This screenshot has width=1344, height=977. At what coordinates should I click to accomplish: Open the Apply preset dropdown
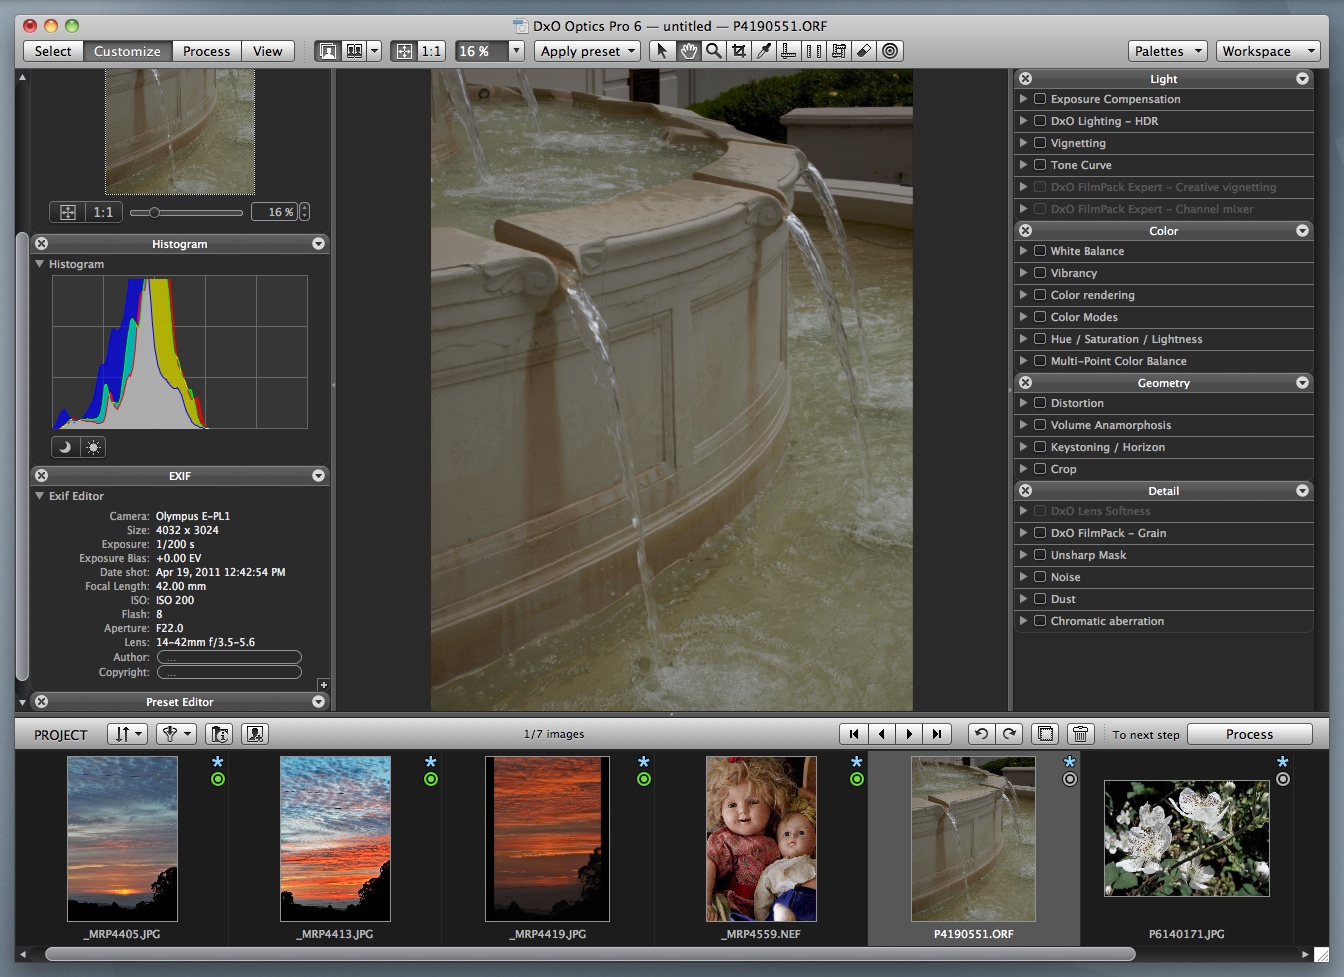(x=588, y=51)
